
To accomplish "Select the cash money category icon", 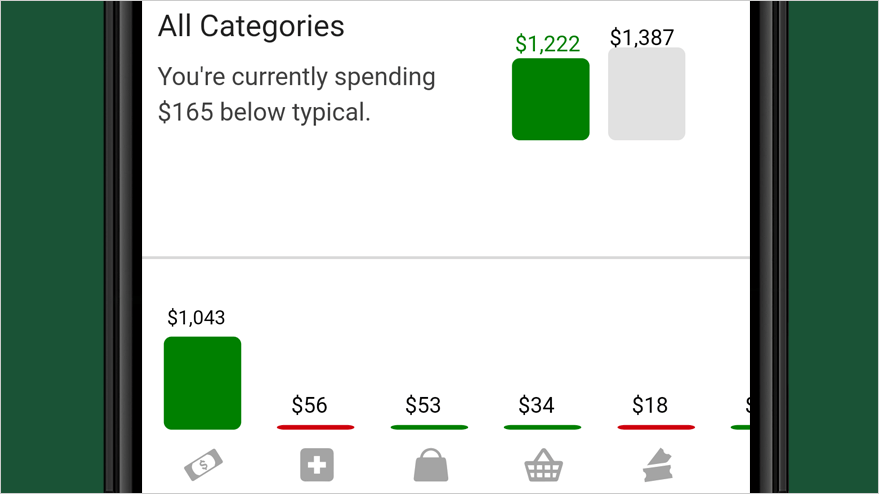I will click(x=203, y=465).
